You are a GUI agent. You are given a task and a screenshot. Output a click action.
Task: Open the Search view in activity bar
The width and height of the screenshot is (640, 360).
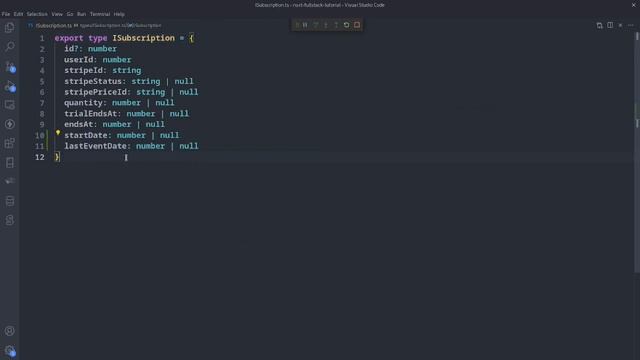(9, 47)
